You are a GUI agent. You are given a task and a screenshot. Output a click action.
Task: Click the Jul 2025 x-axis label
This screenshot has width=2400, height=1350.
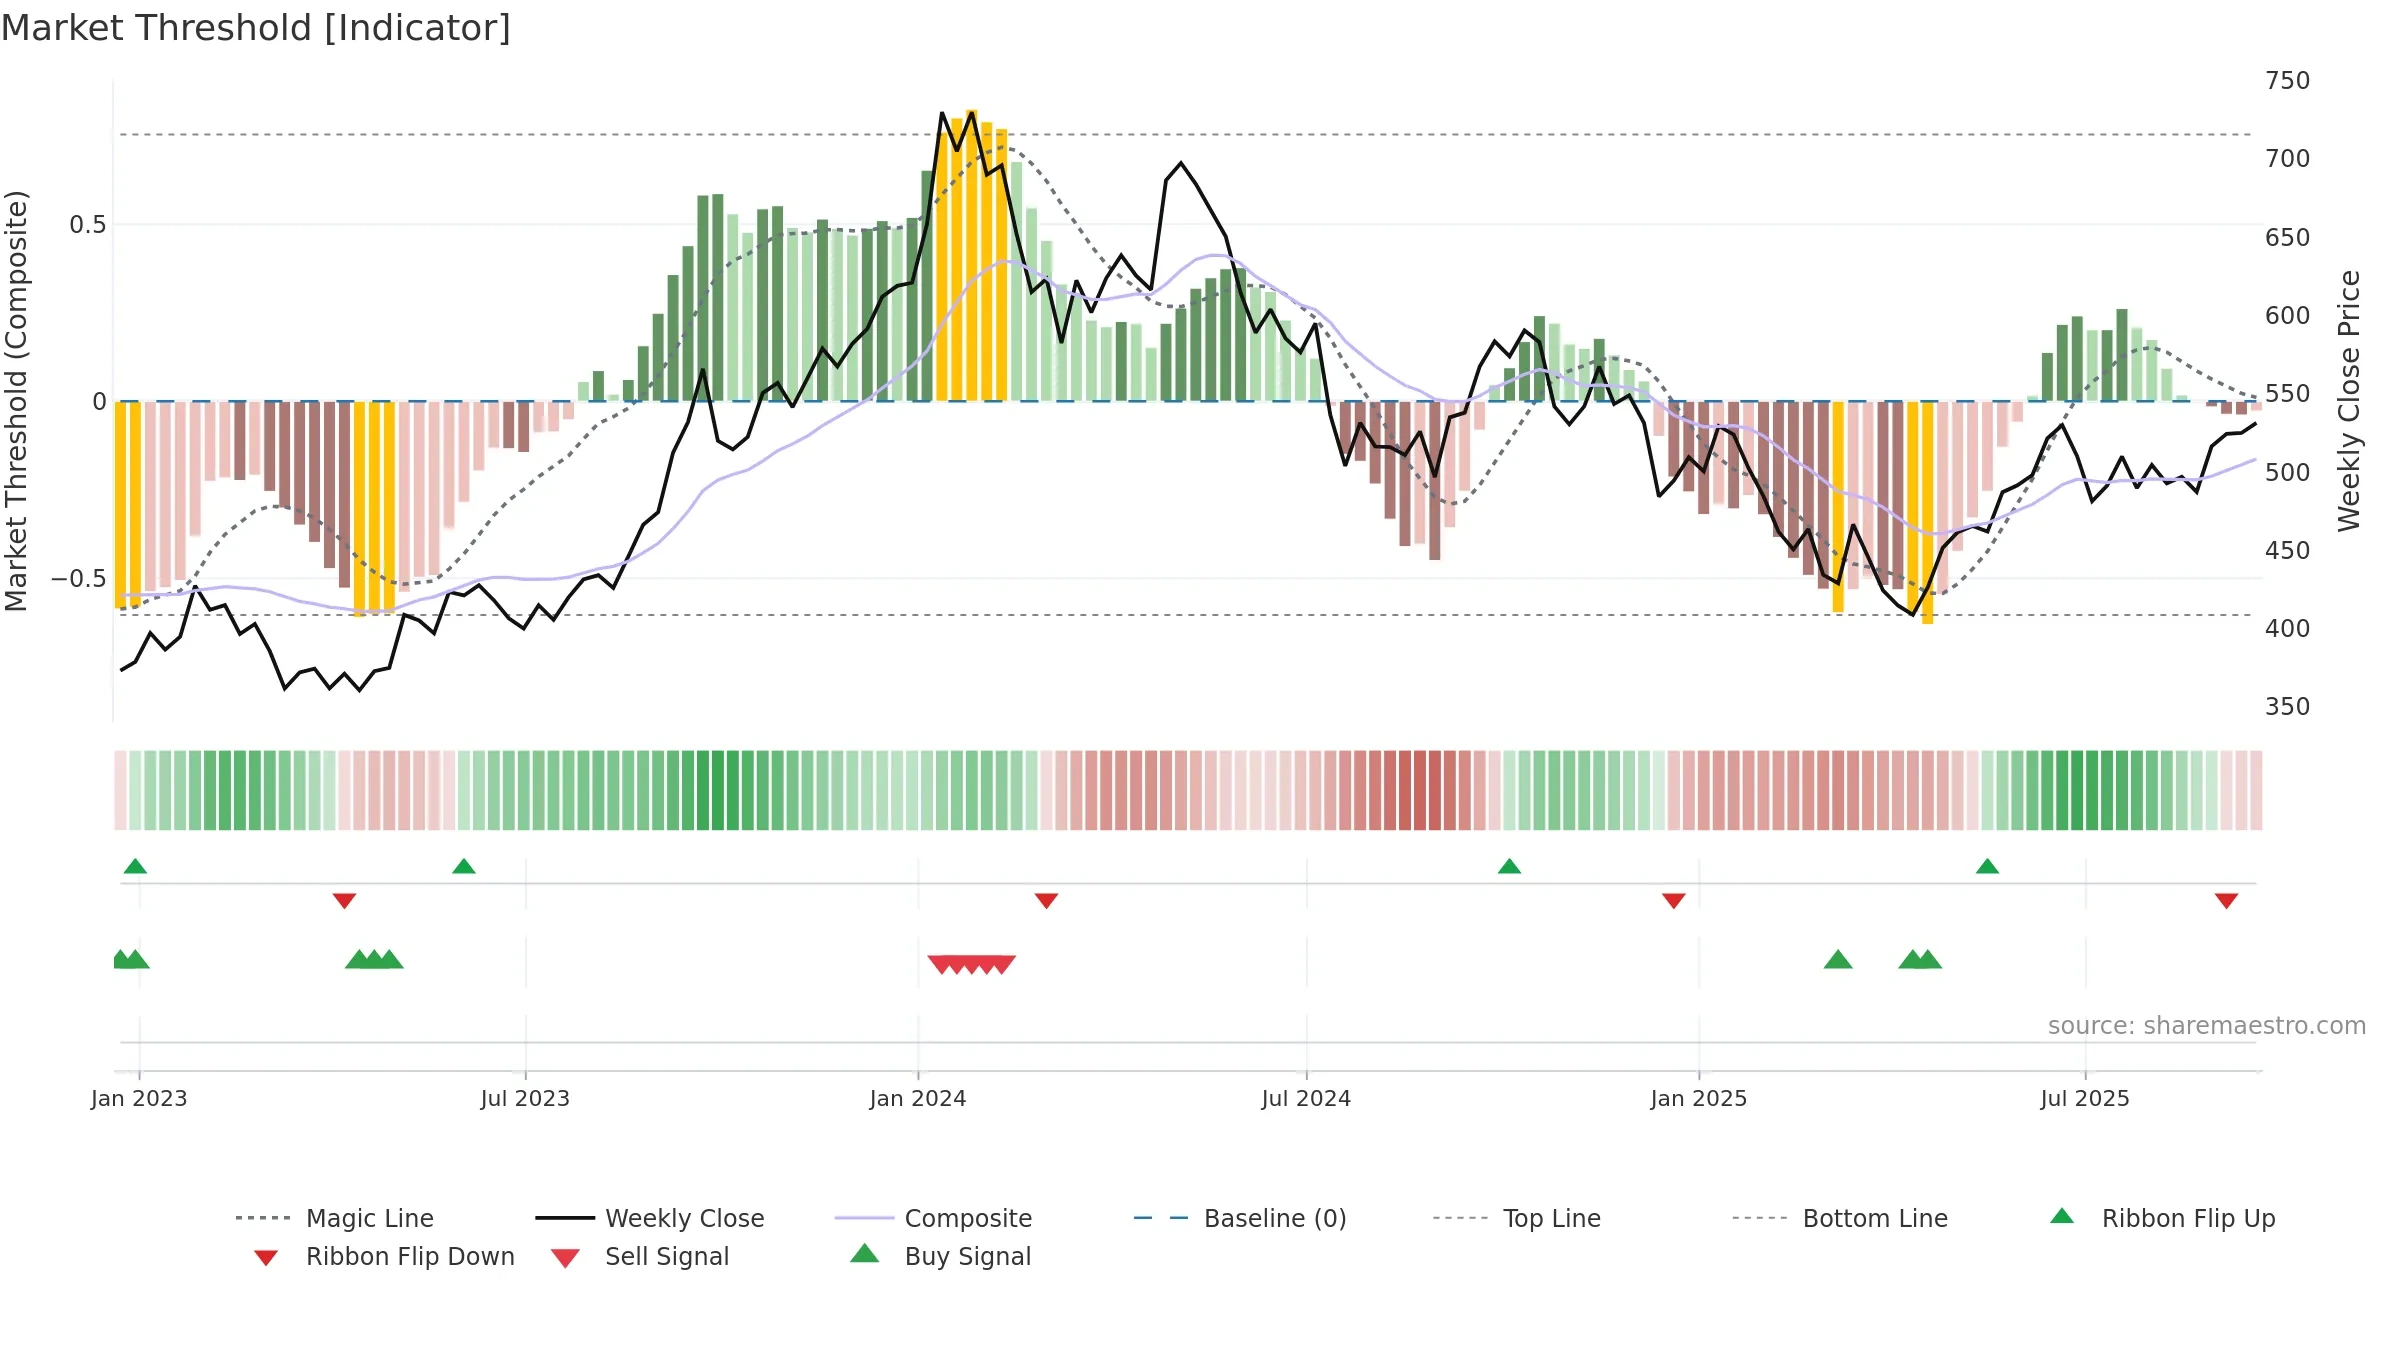(2085, 1098)
